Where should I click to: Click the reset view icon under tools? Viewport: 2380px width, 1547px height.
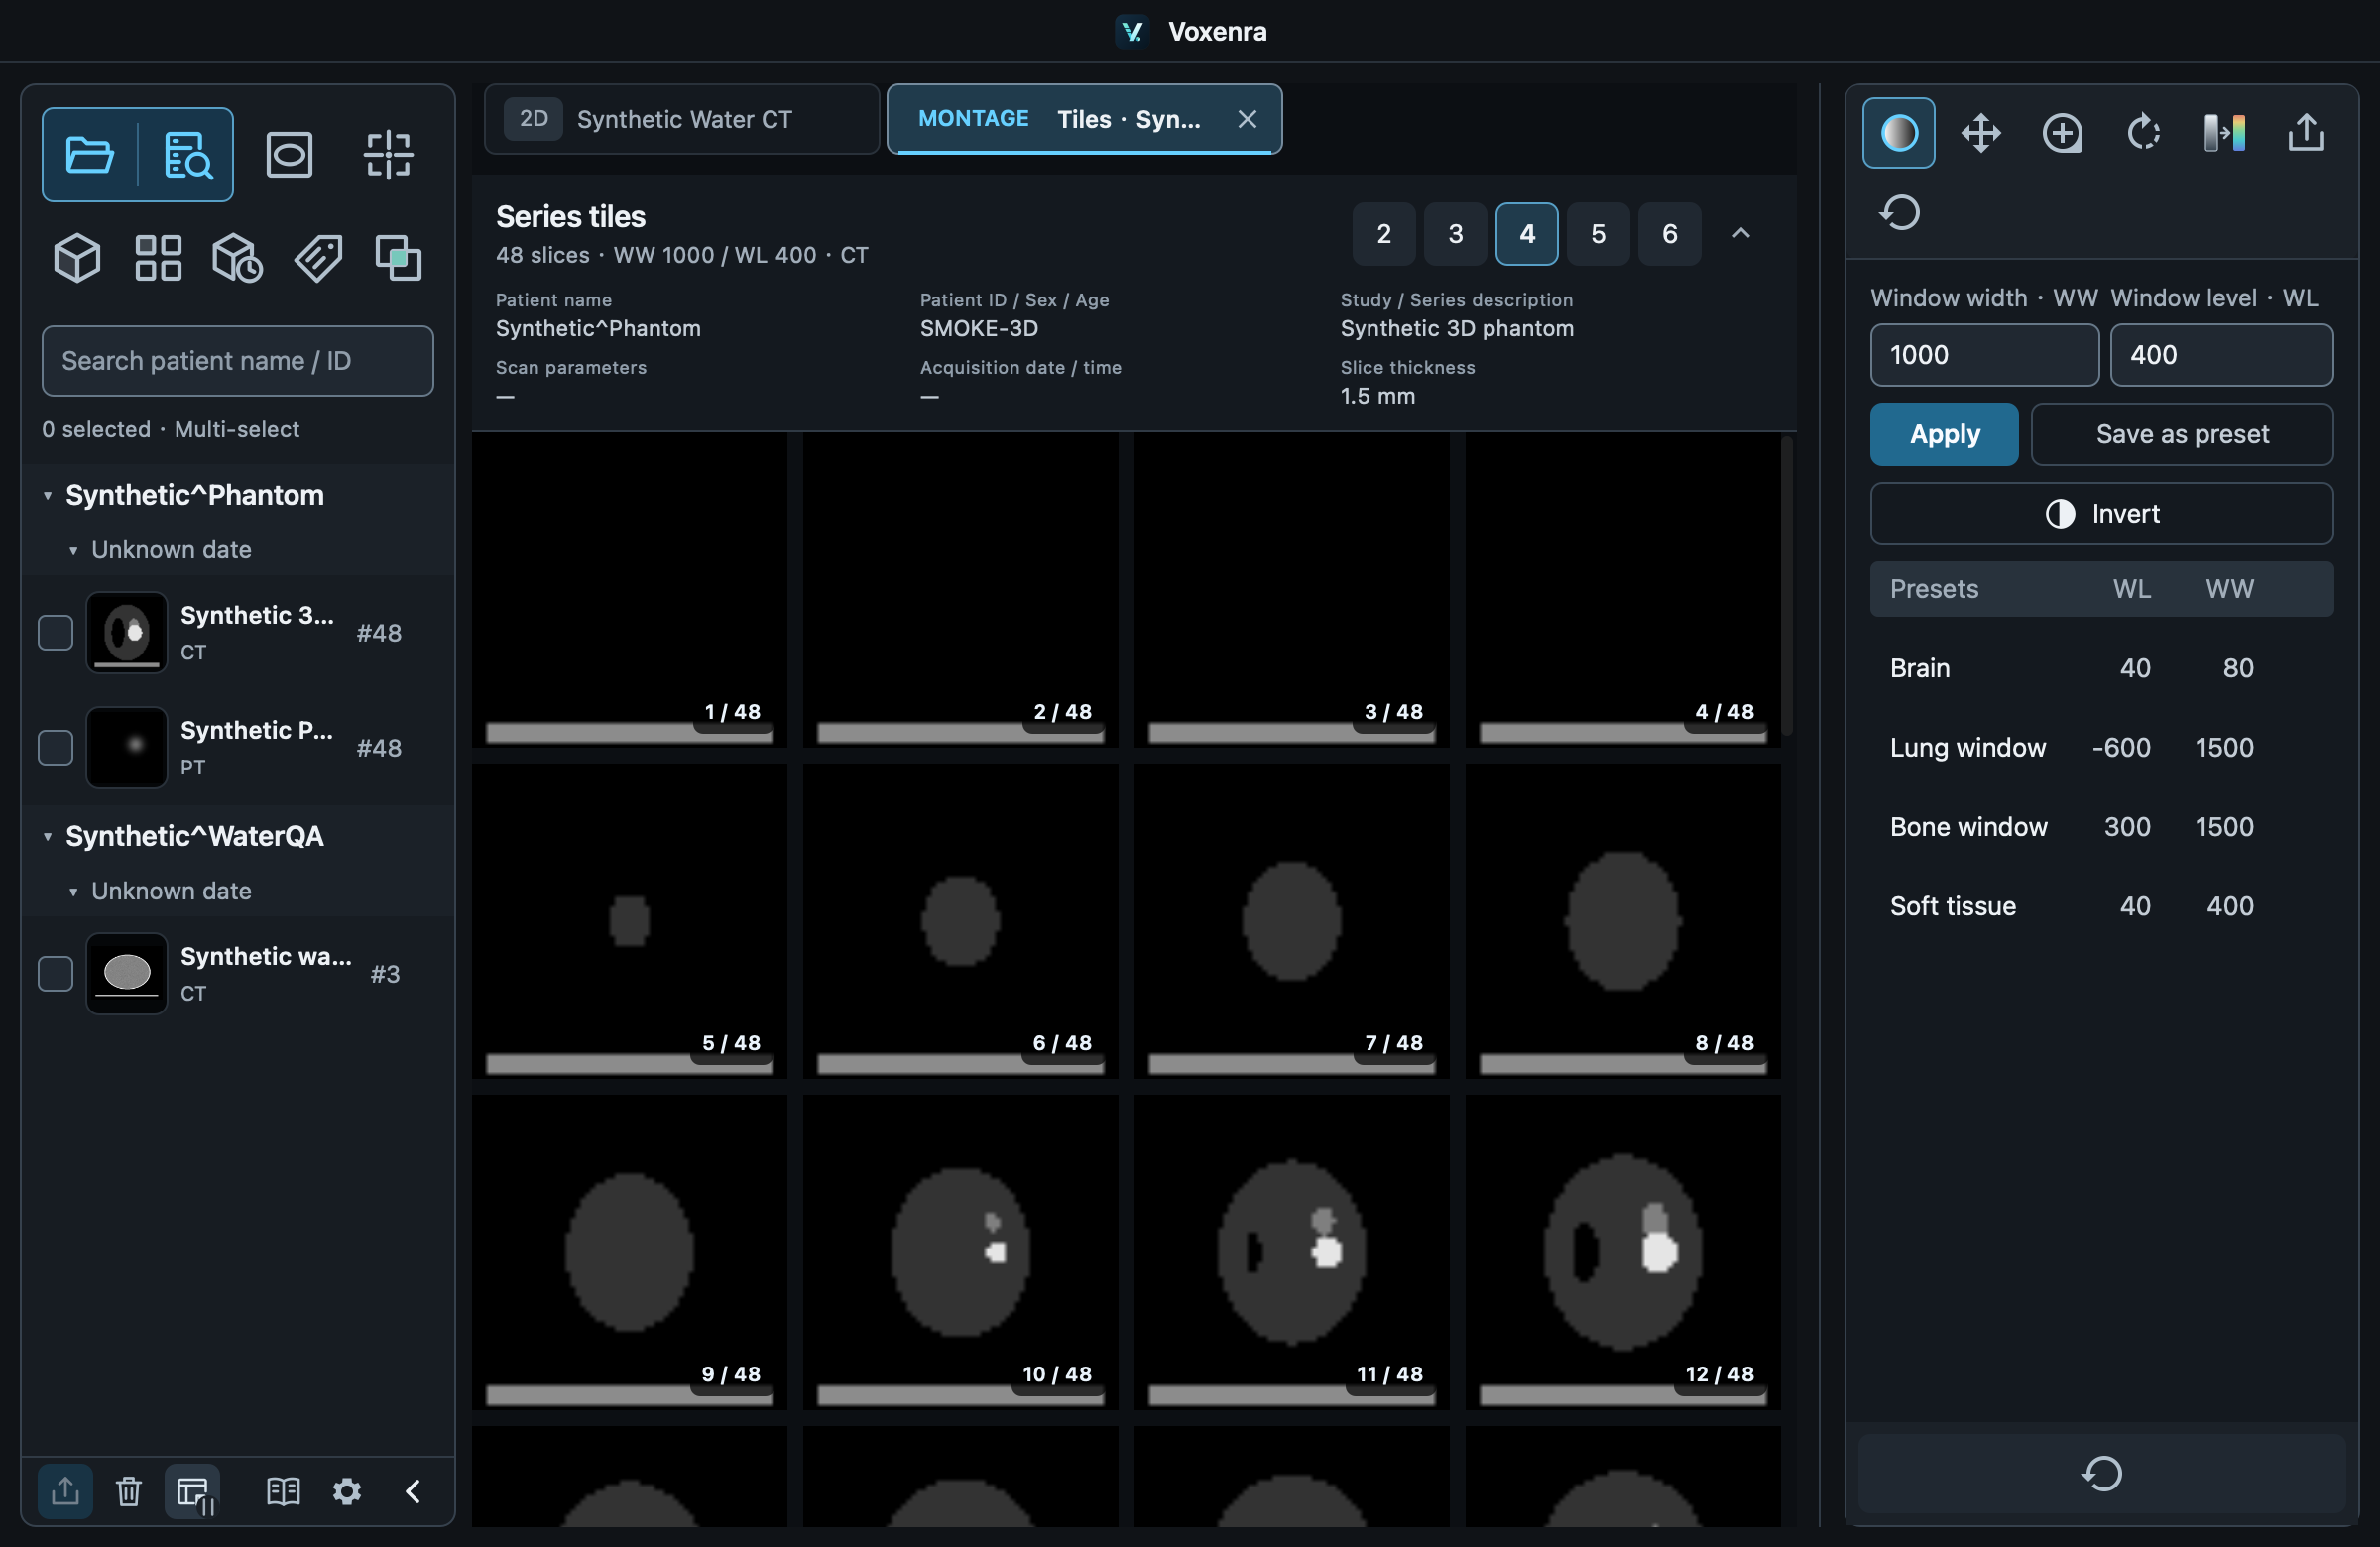pos(1899,212)
